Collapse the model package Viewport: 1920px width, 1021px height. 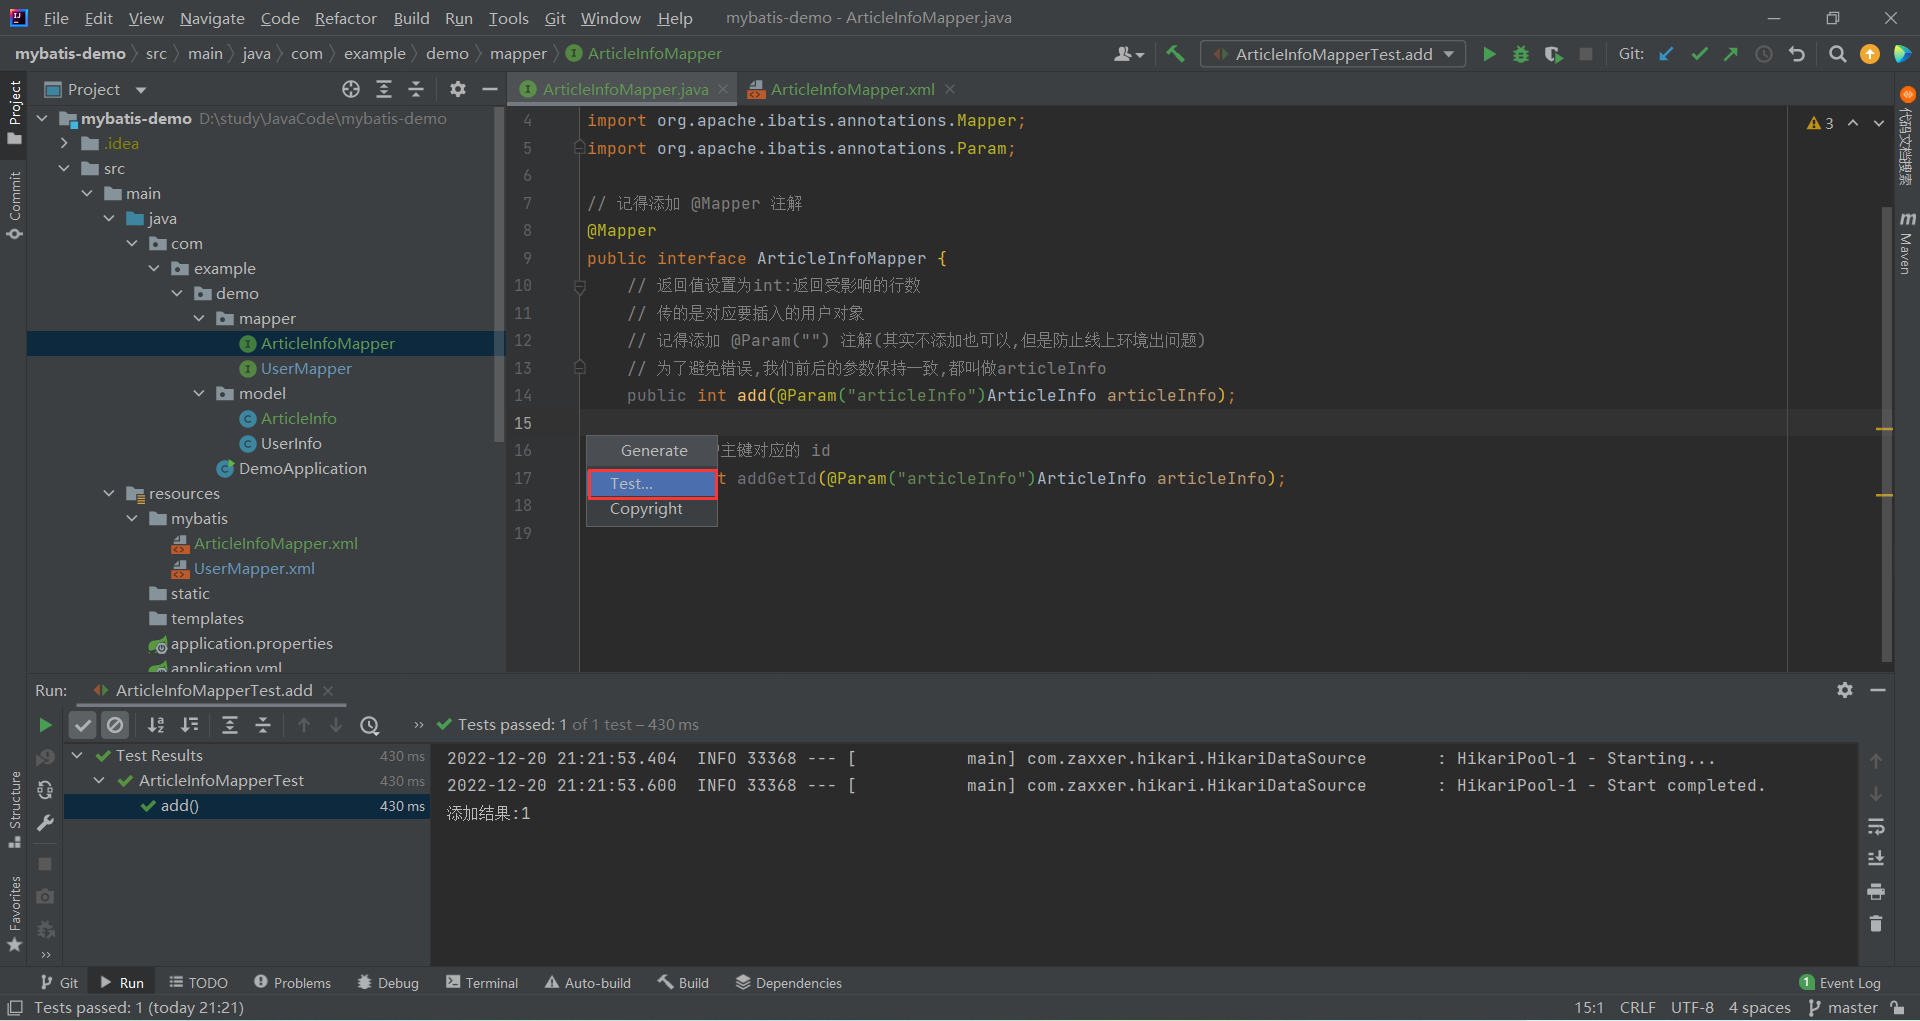pos(199,393)
